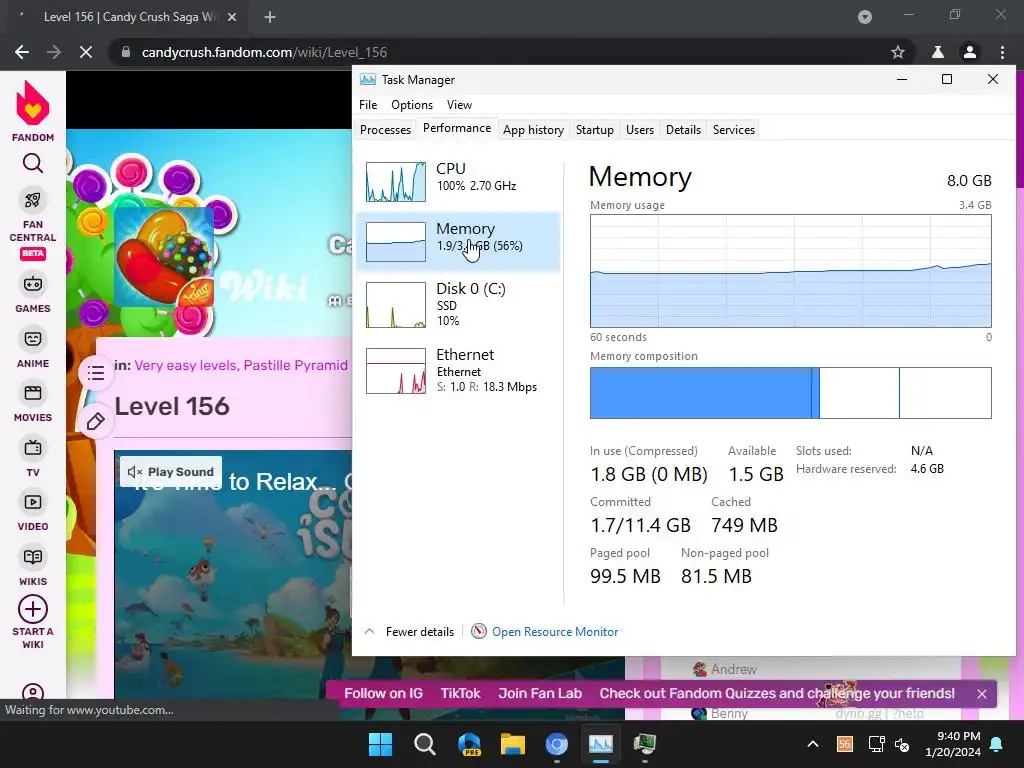The width and height of the screenshot is (1024, 768).
Task: Click Follow on IG banner link
Action: (383, 694)
